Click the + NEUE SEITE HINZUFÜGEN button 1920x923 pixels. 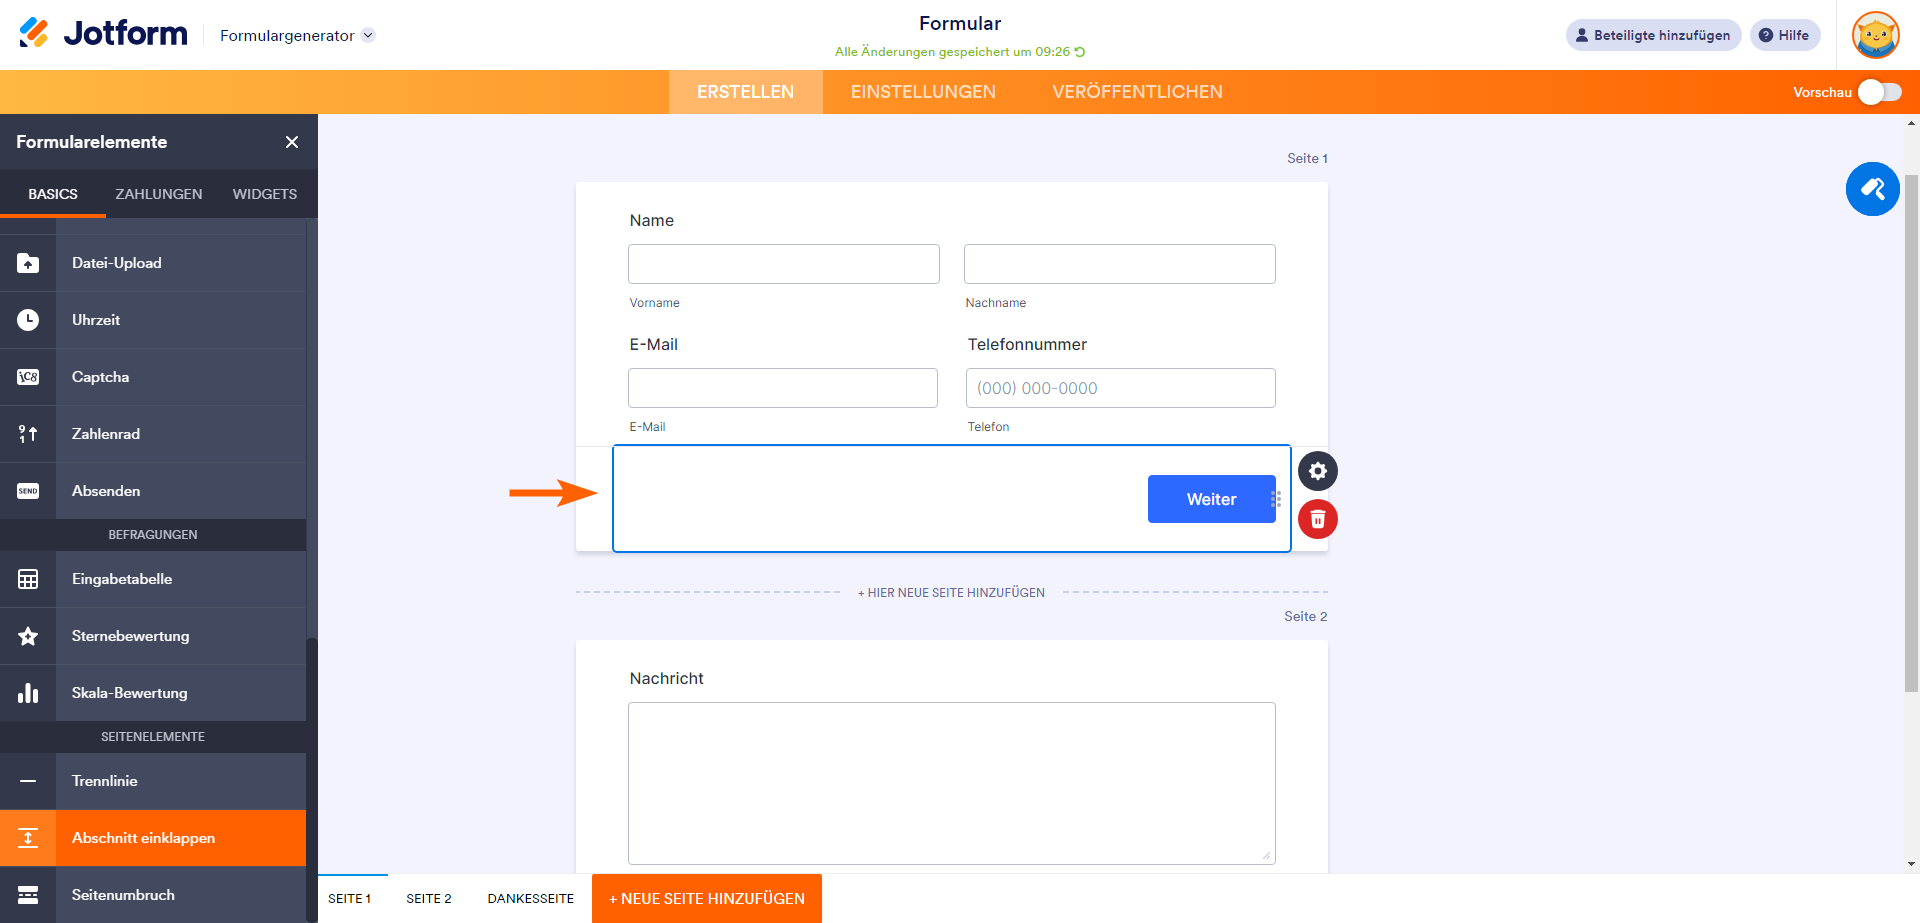[707, 898]
